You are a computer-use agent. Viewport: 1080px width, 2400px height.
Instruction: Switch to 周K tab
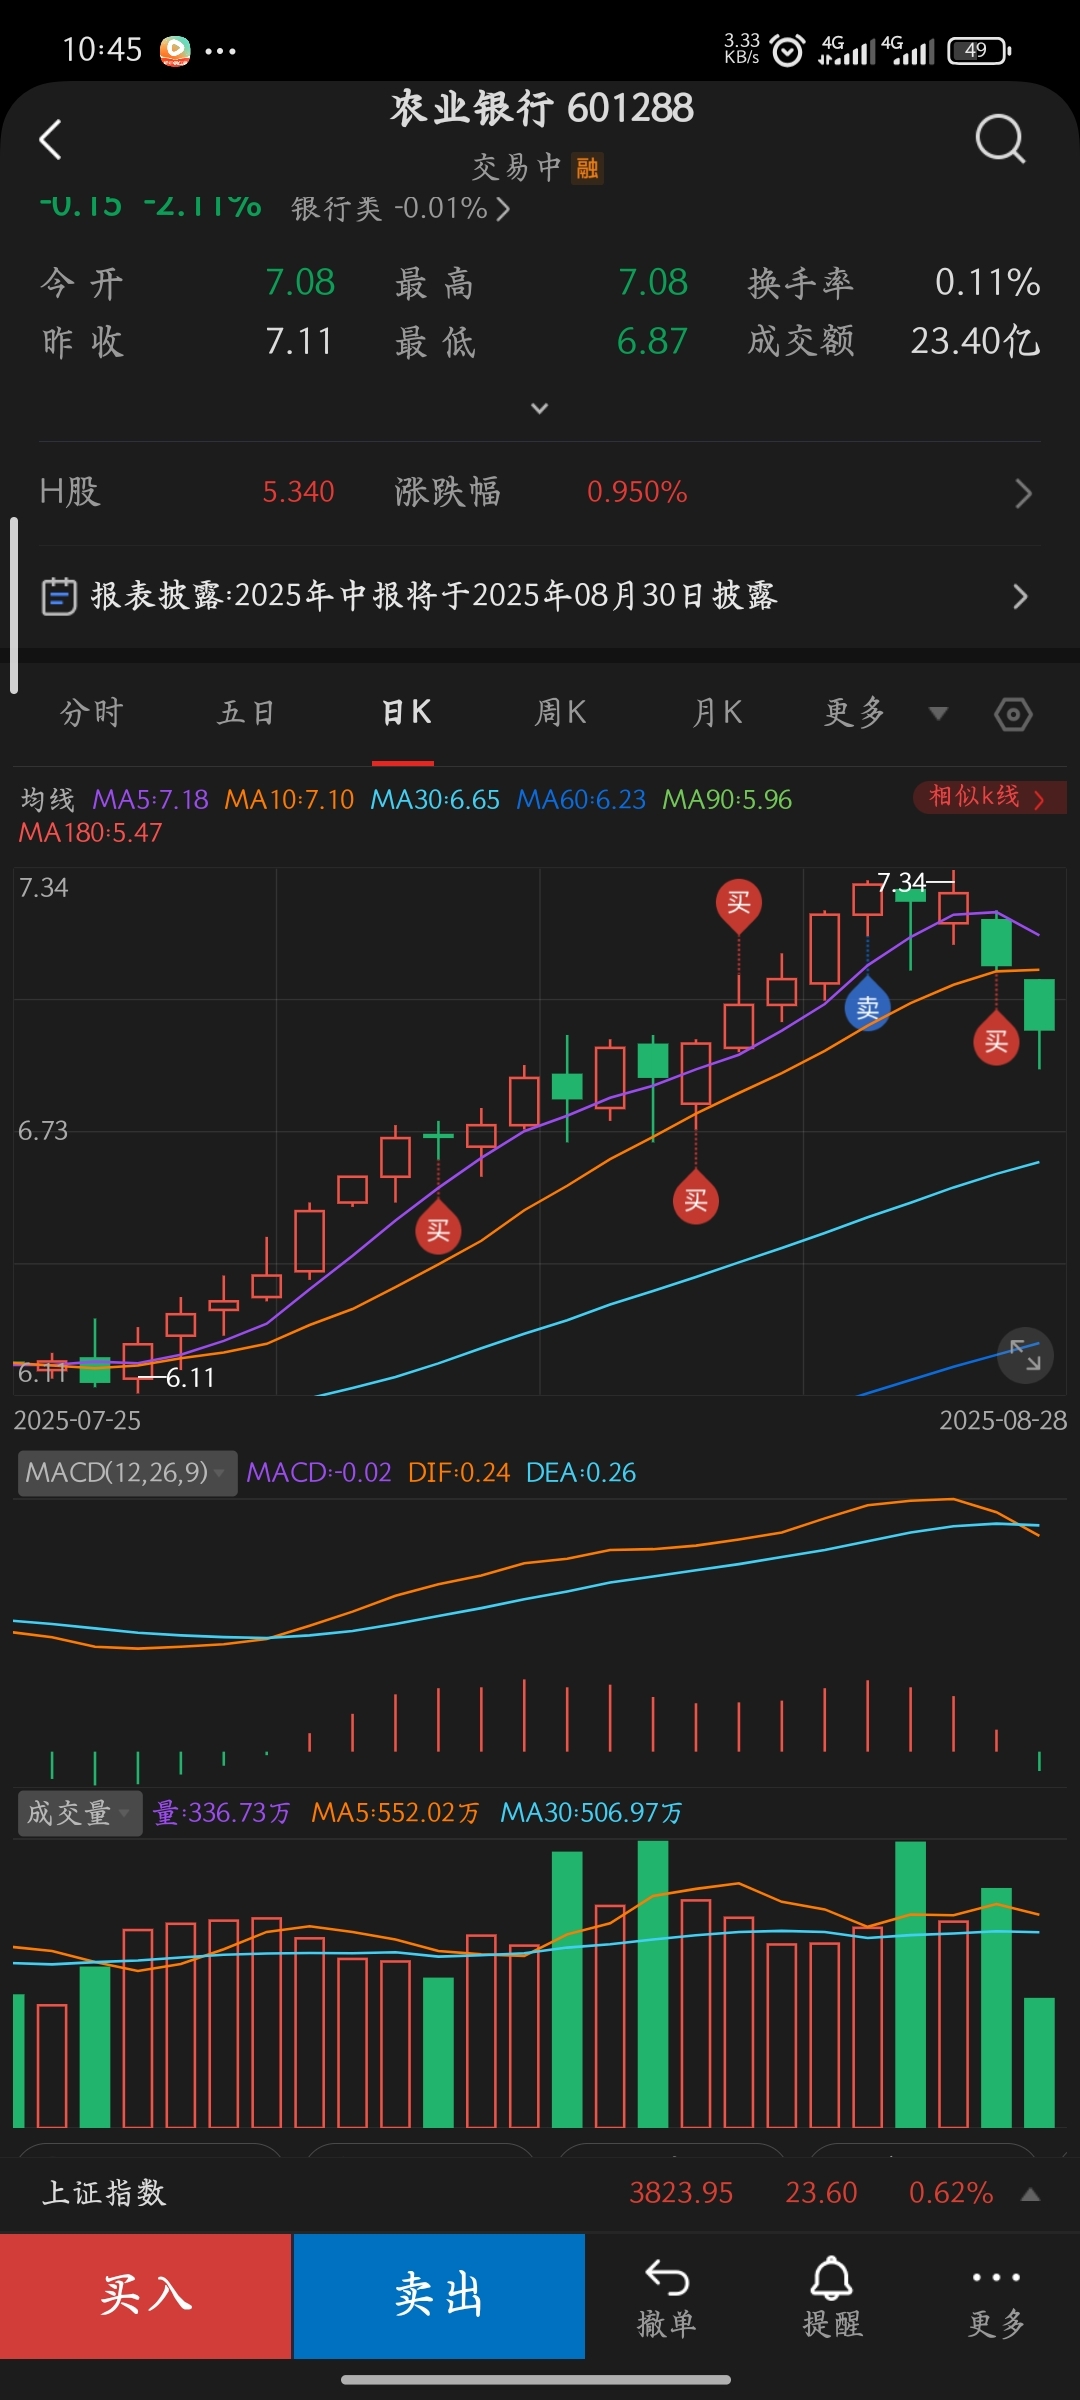[561, 713]
